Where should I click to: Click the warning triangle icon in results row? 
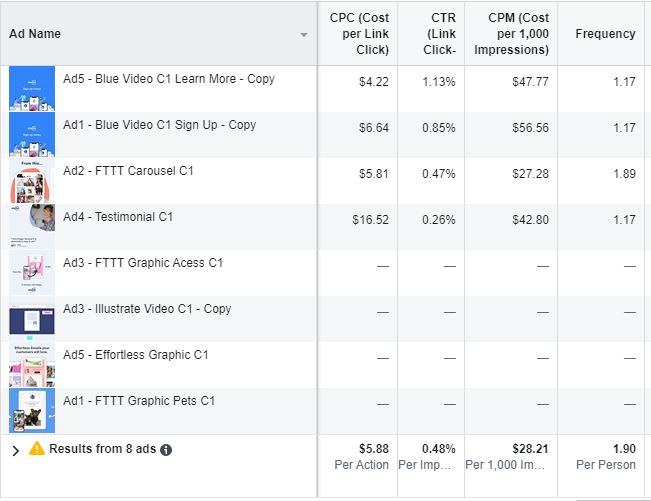tap(37, 450)
